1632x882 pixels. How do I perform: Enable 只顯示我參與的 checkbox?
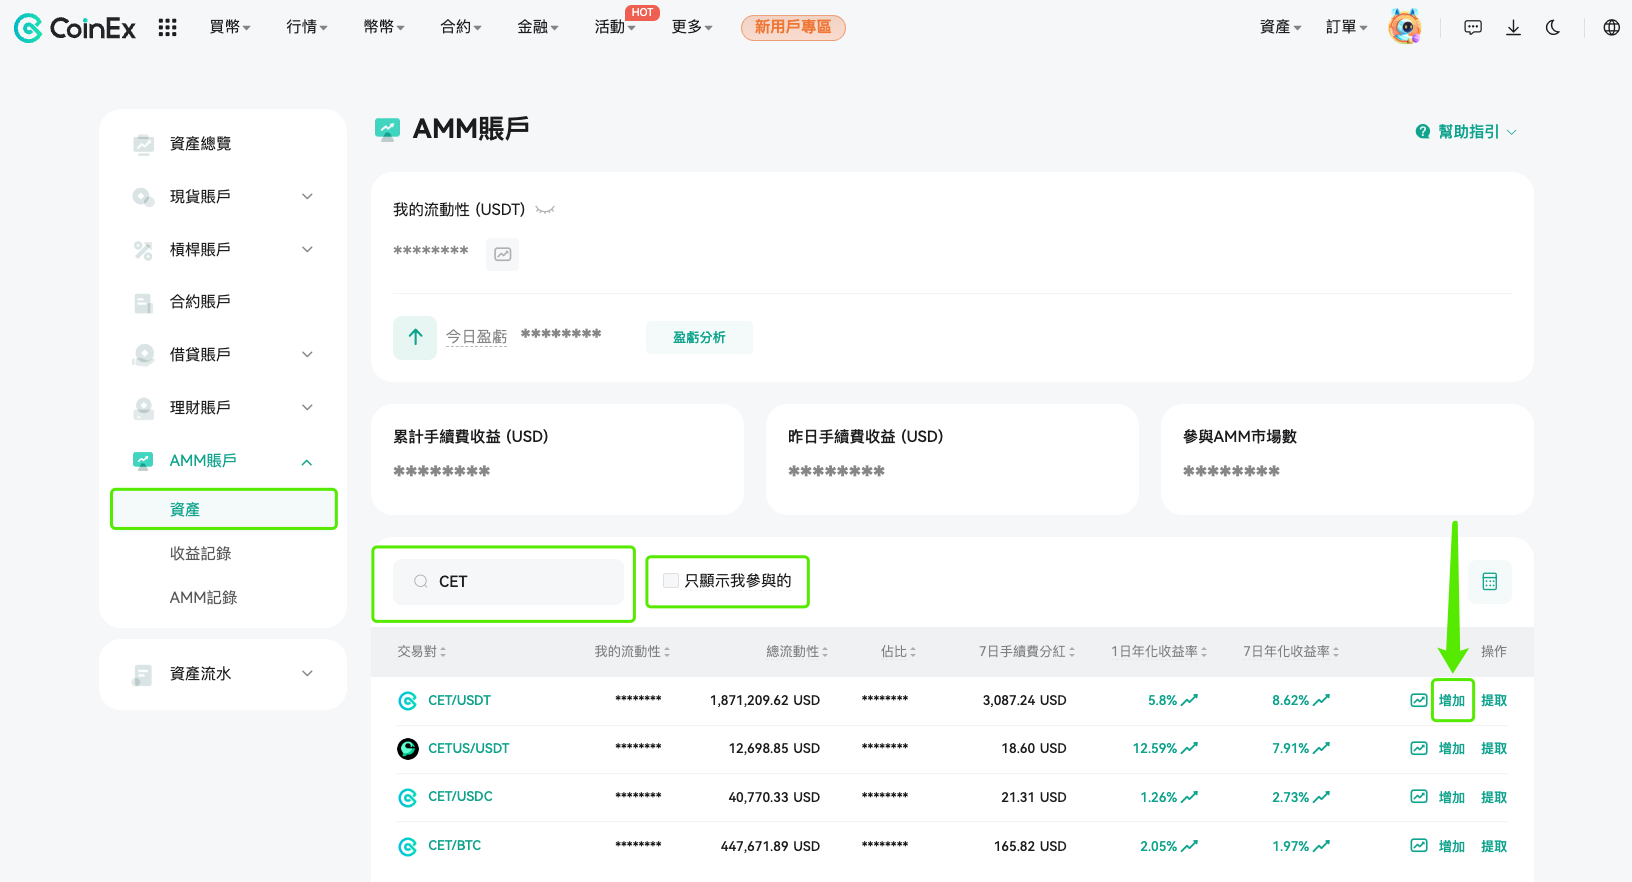[x=671, y=581]
